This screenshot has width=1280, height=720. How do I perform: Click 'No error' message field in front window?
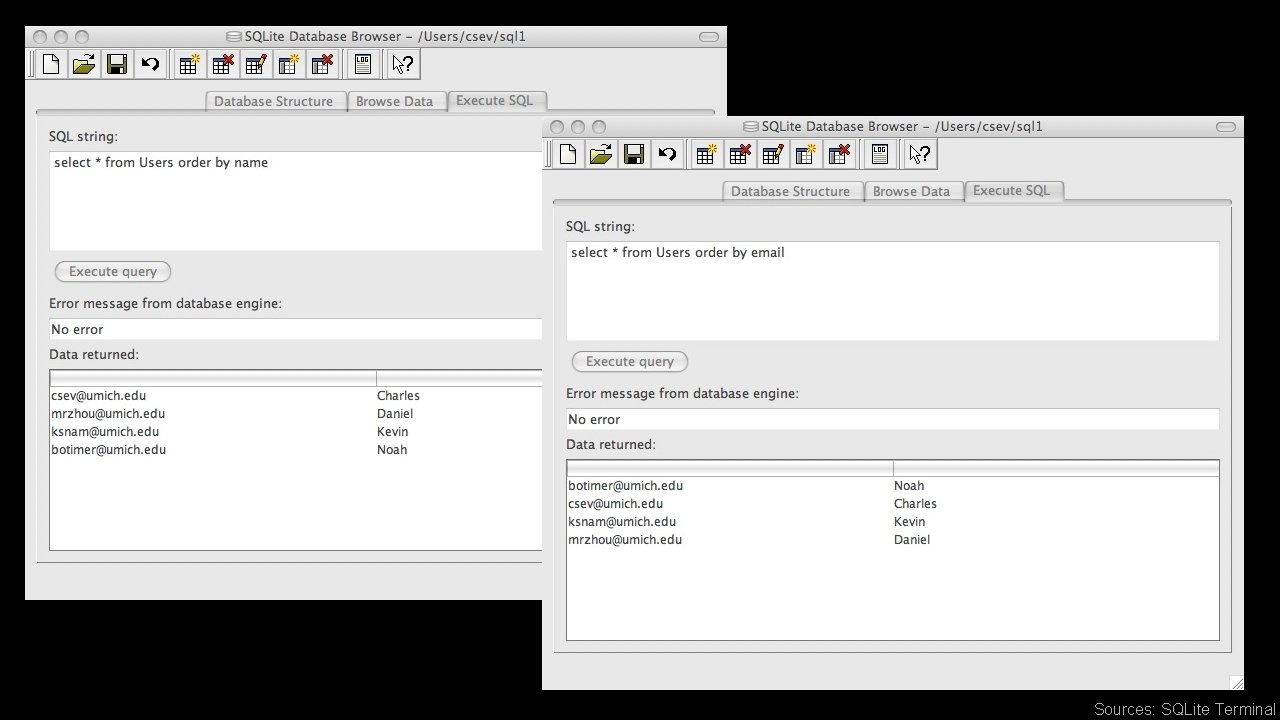click(x=892, y=419)
